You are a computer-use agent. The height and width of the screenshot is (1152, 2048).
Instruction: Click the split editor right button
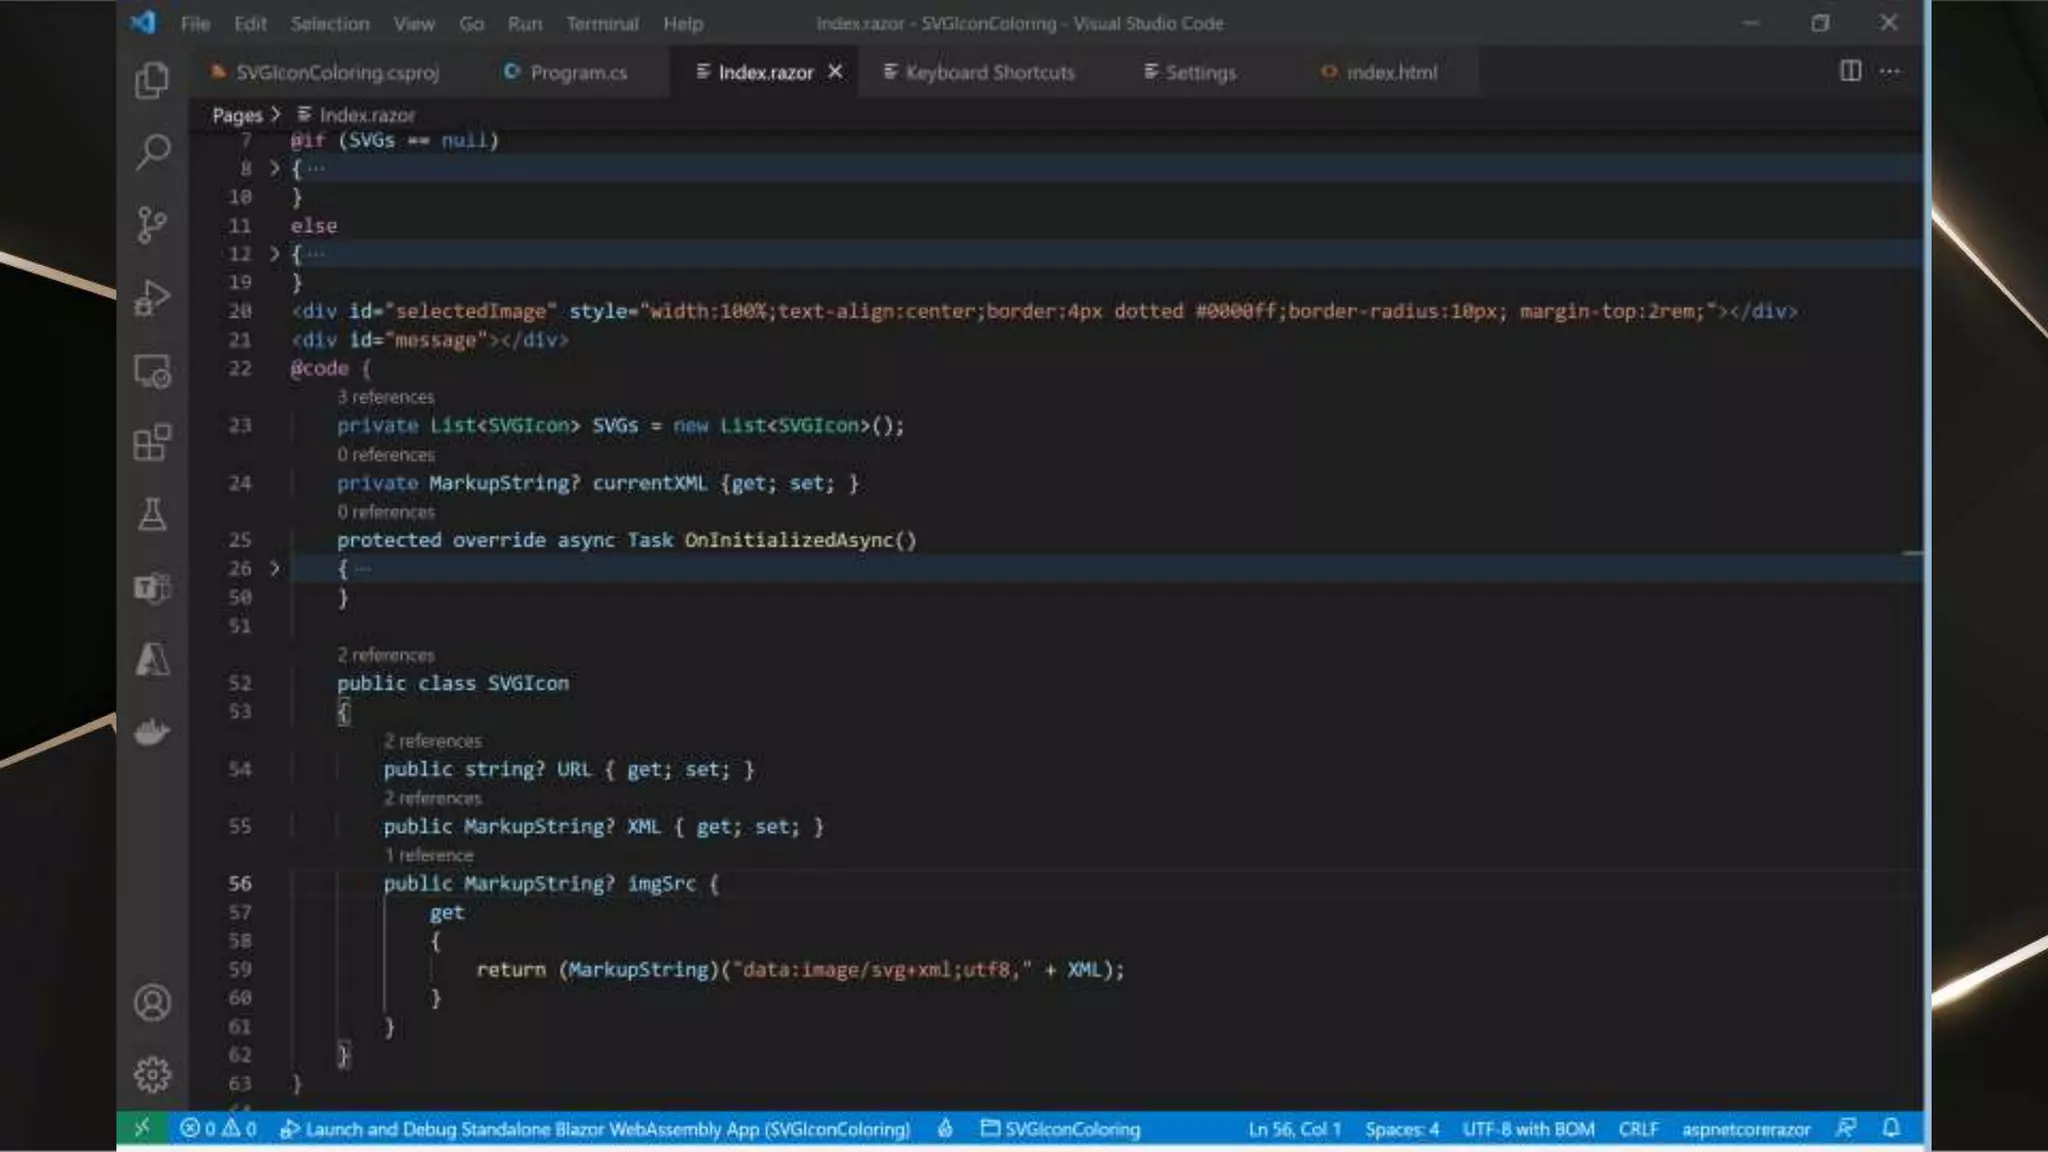[x=1850, y=71]
